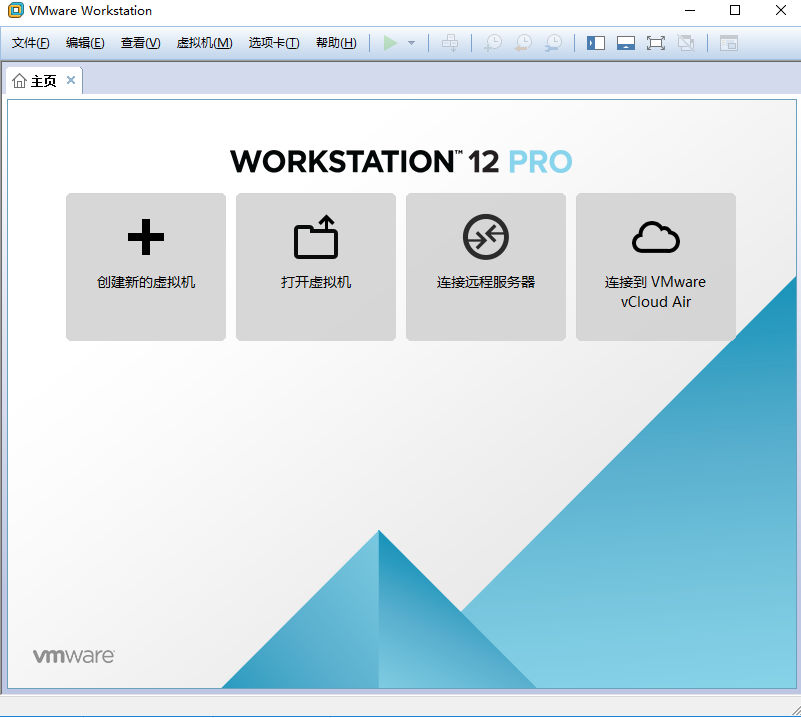801x718 pixels.
Task: Toggle the library sidebar panel icon
Action: coord(596,43)
